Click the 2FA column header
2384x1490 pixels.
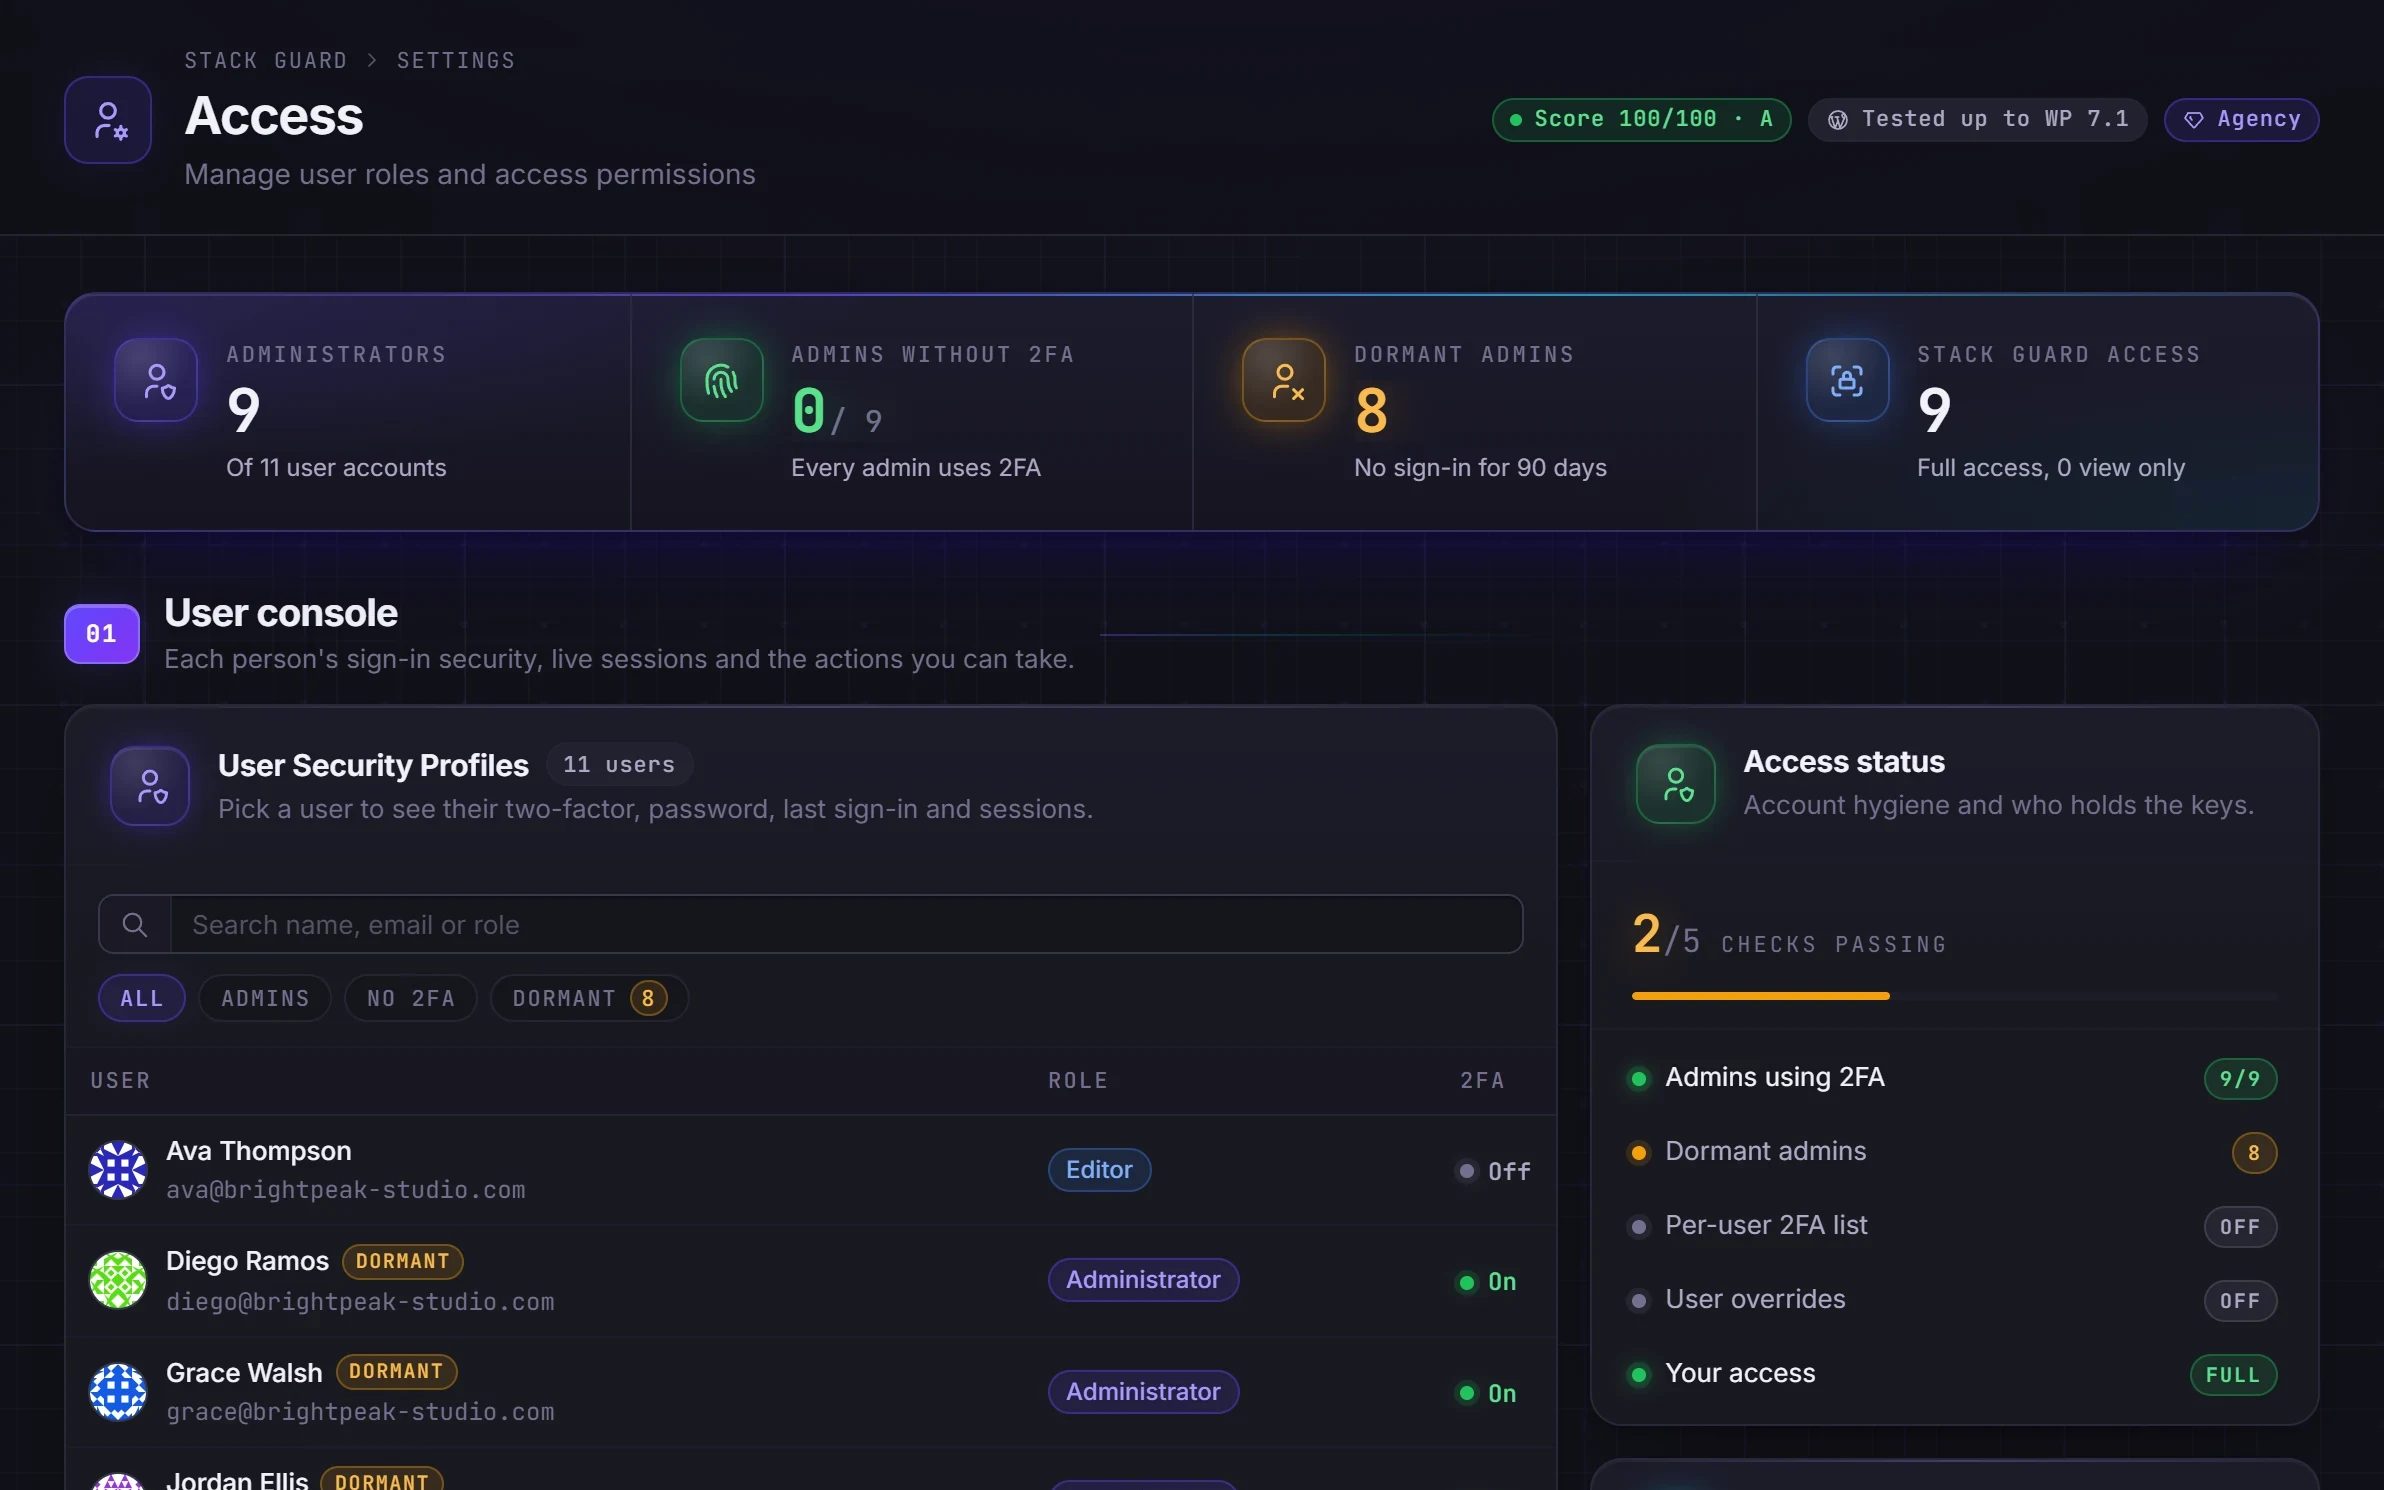coord(1482,1081)
